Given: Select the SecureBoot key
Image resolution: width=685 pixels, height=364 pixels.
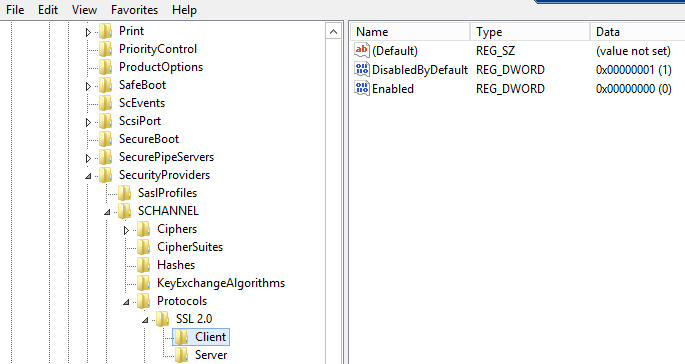Looking at the screenshot, I should (x=149, y=139).
